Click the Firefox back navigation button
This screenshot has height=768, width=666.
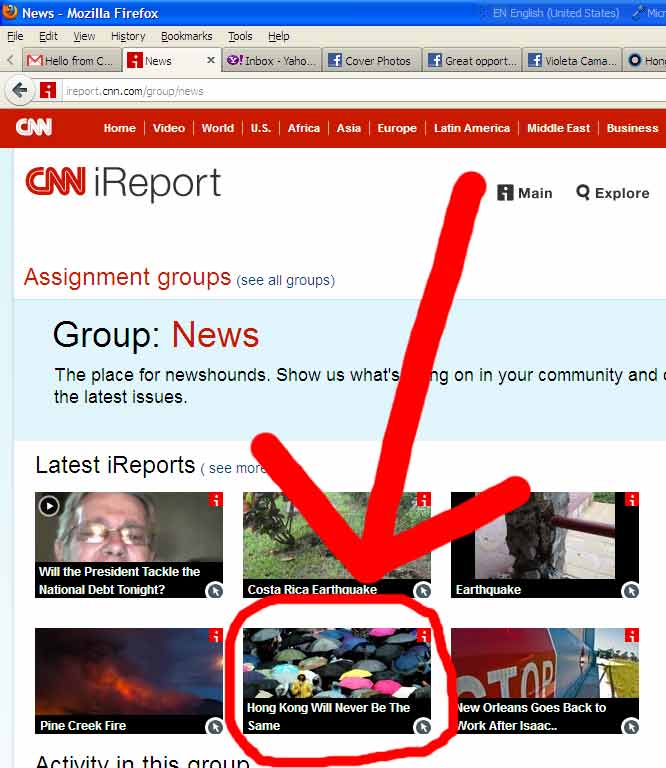click(x=20, y=90)
